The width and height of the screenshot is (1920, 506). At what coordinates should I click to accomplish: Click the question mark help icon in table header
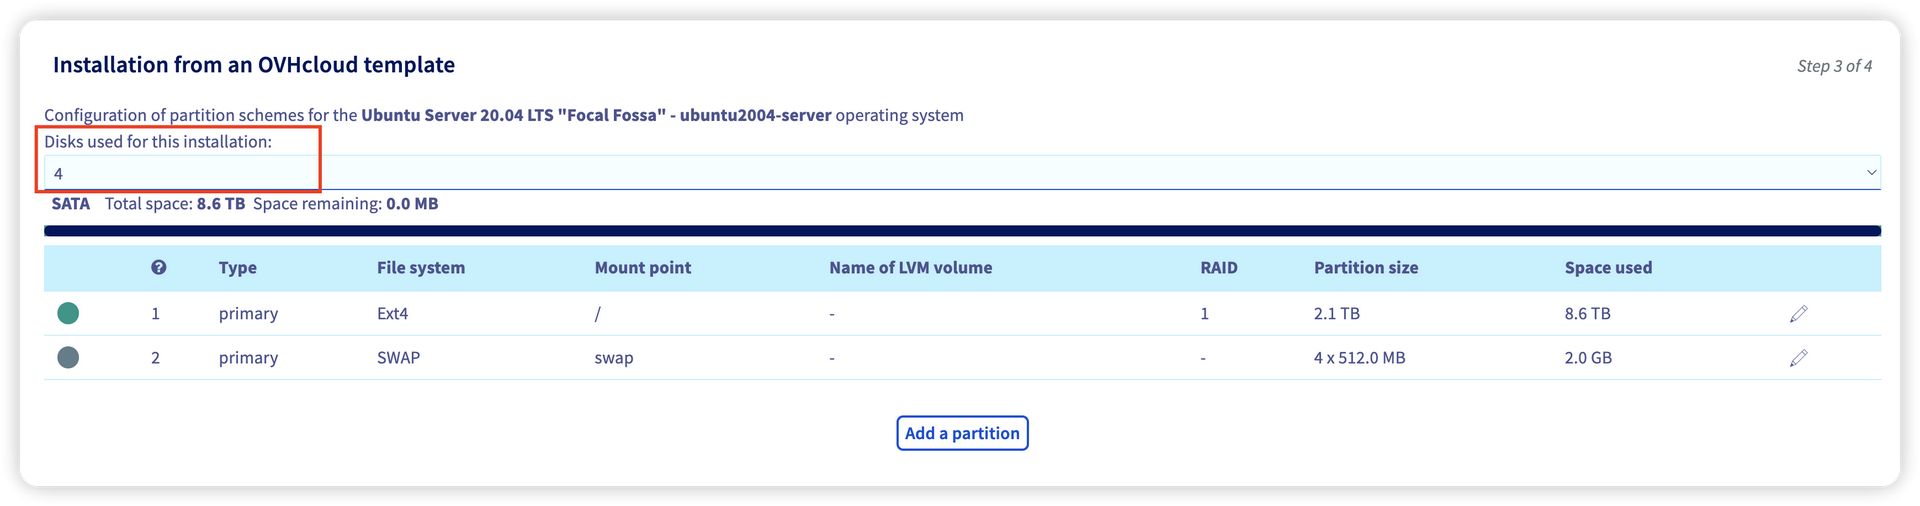tap(158, 268)
